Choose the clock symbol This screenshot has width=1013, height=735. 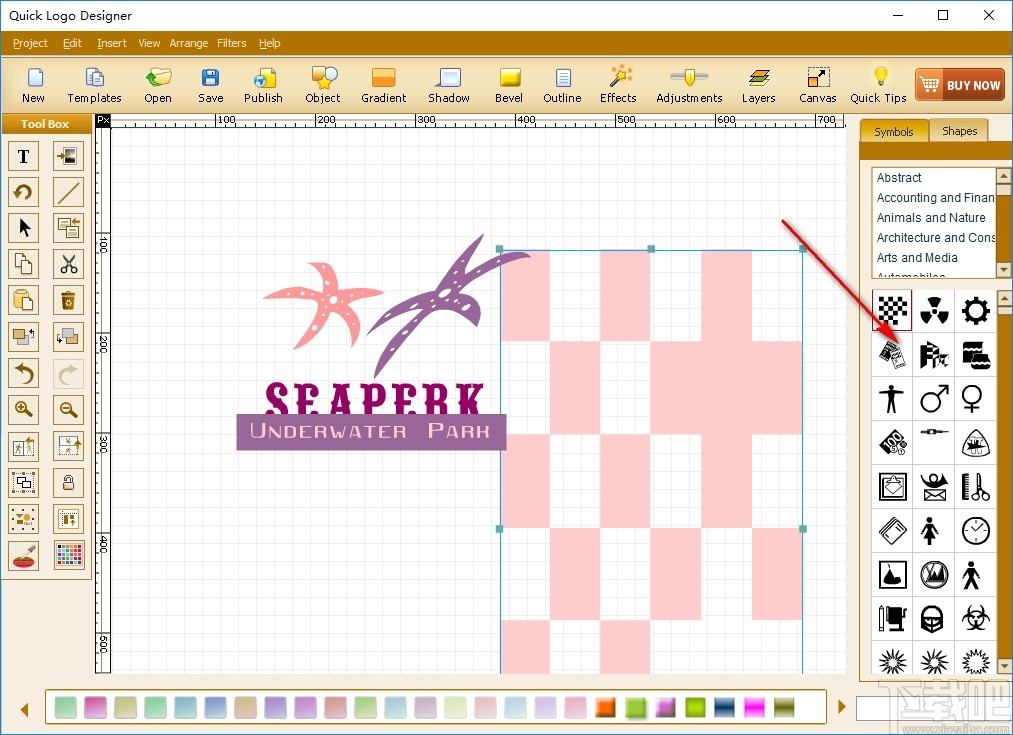[x=976, y=530]
